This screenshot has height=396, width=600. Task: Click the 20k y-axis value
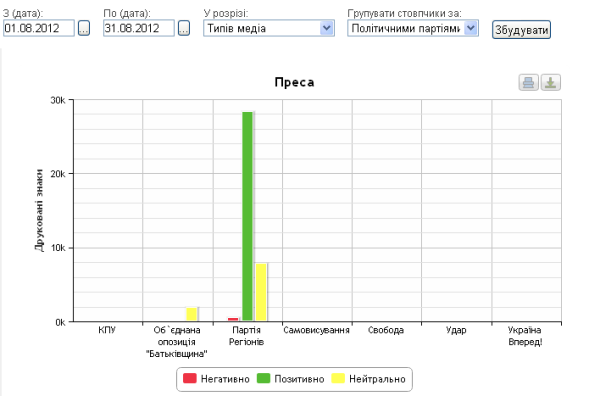click(x=58, y=174)
